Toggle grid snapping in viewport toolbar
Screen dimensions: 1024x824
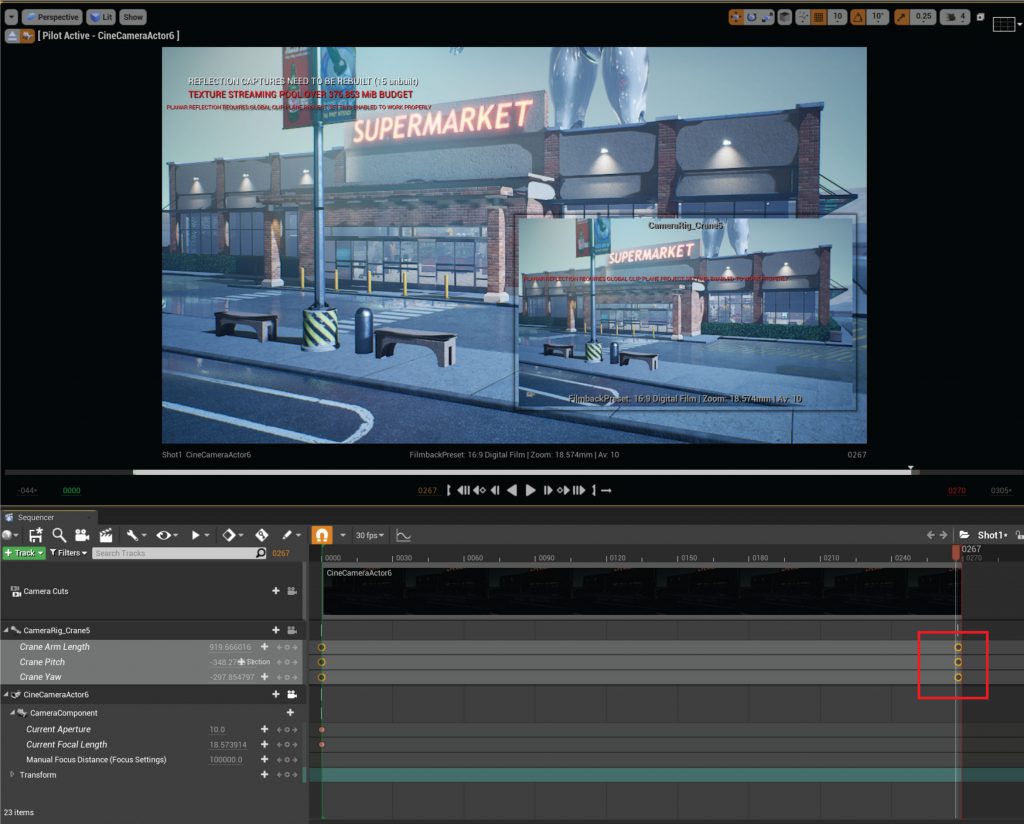click(818, 17)
